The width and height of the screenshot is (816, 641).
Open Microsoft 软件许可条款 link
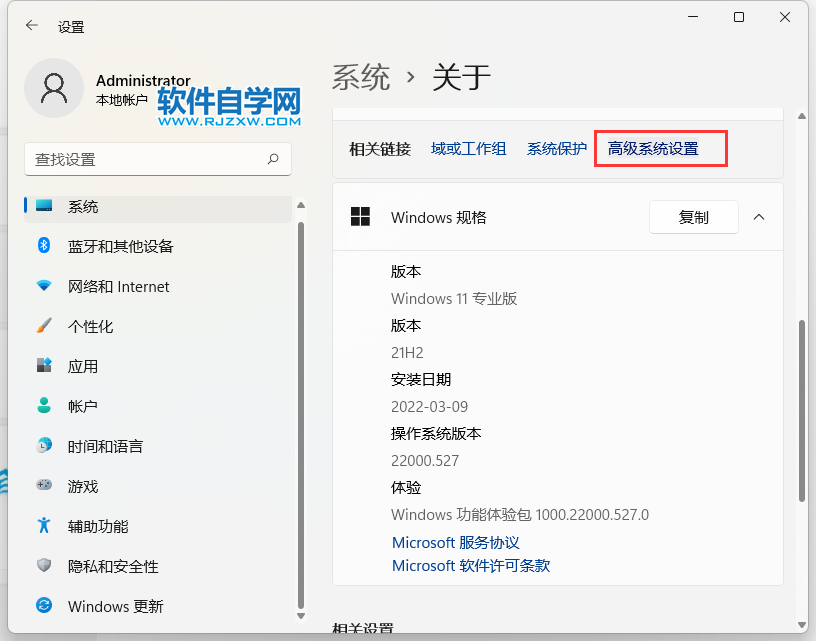(470, 566)
